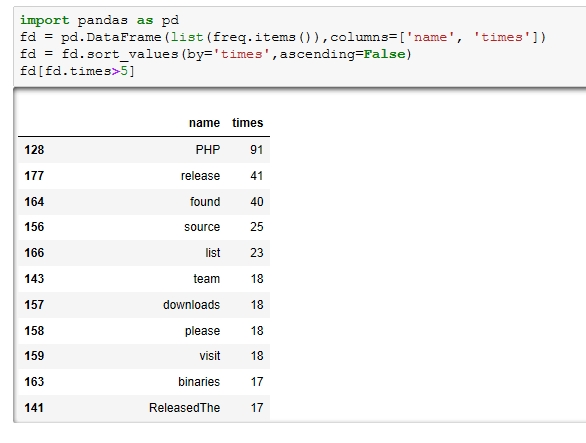Screen dimensions: 586x443
Task: Select the 'PHP' name cell
Action: pos(208,150)
